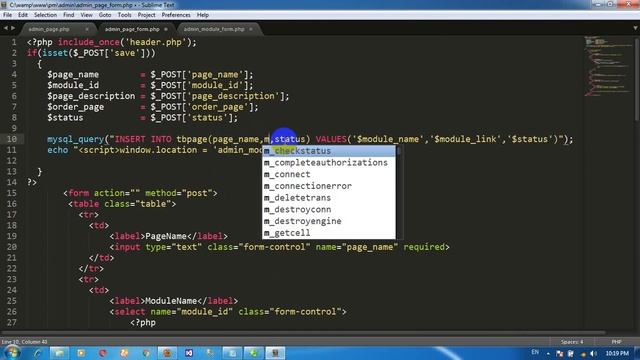Screen dimensions: 640x360
Task: Open the Selection menu
Action: coord(45,15)
